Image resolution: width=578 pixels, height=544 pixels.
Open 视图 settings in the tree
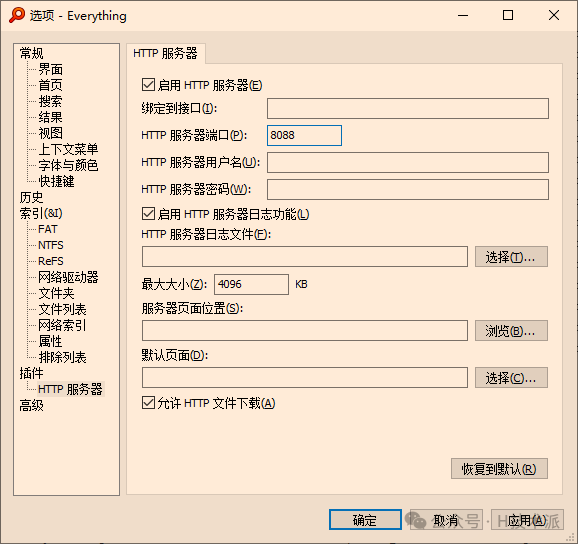pyautogui.click(x=51, y=133)
